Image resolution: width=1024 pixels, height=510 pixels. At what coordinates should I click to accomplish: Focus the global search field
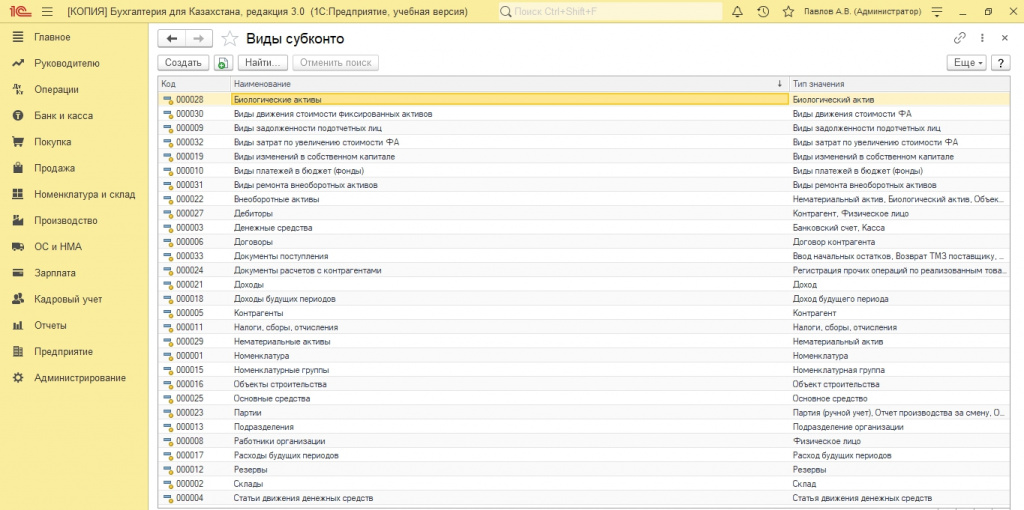pos(611,12)
